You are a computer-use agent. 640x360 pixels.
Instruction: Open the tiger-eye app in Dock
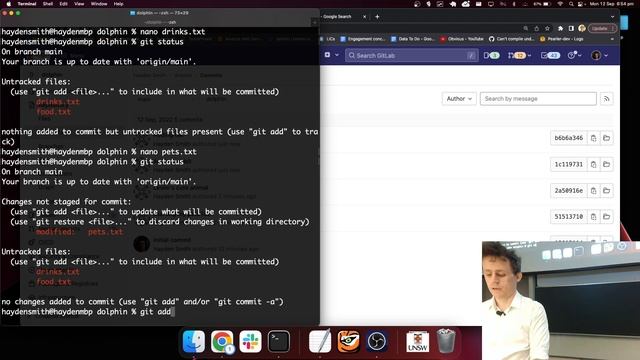click(x=348, y=341)
